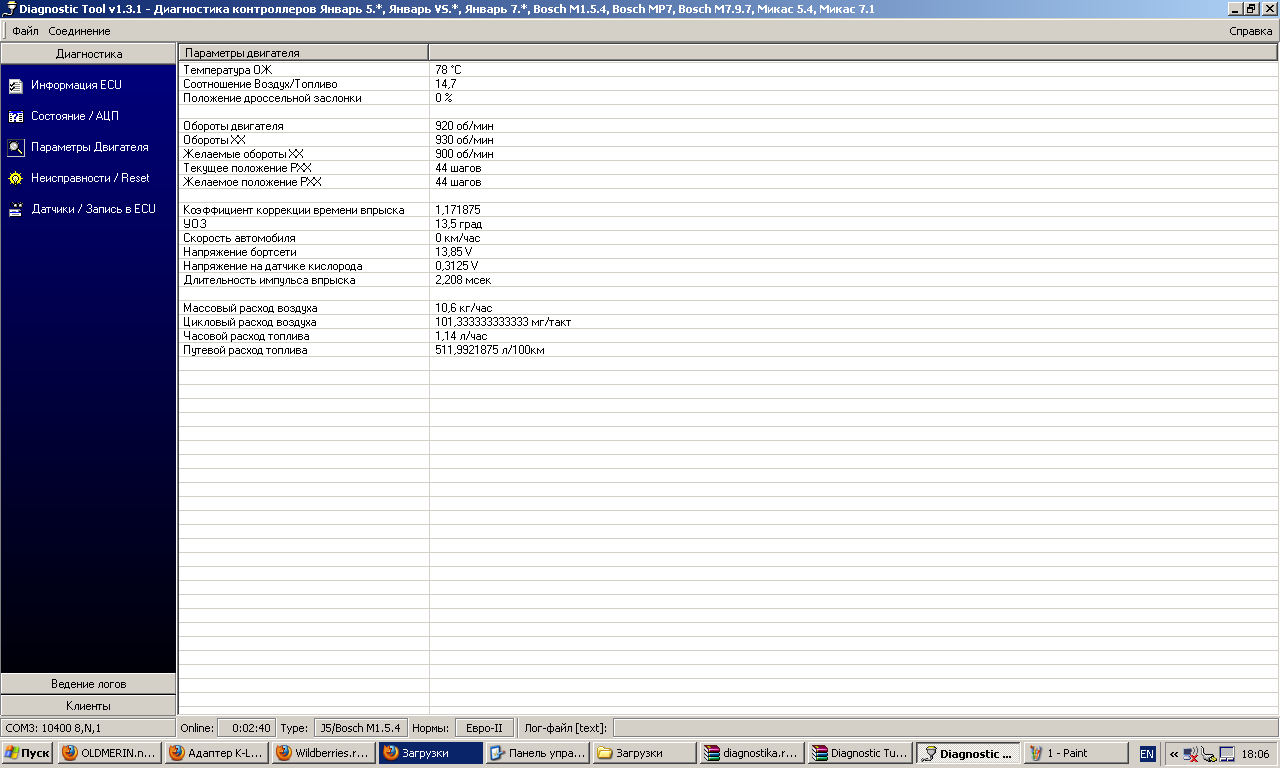Click the tray clock showing 18:06
The image size is (1280, 768).
pos(1255,754)
